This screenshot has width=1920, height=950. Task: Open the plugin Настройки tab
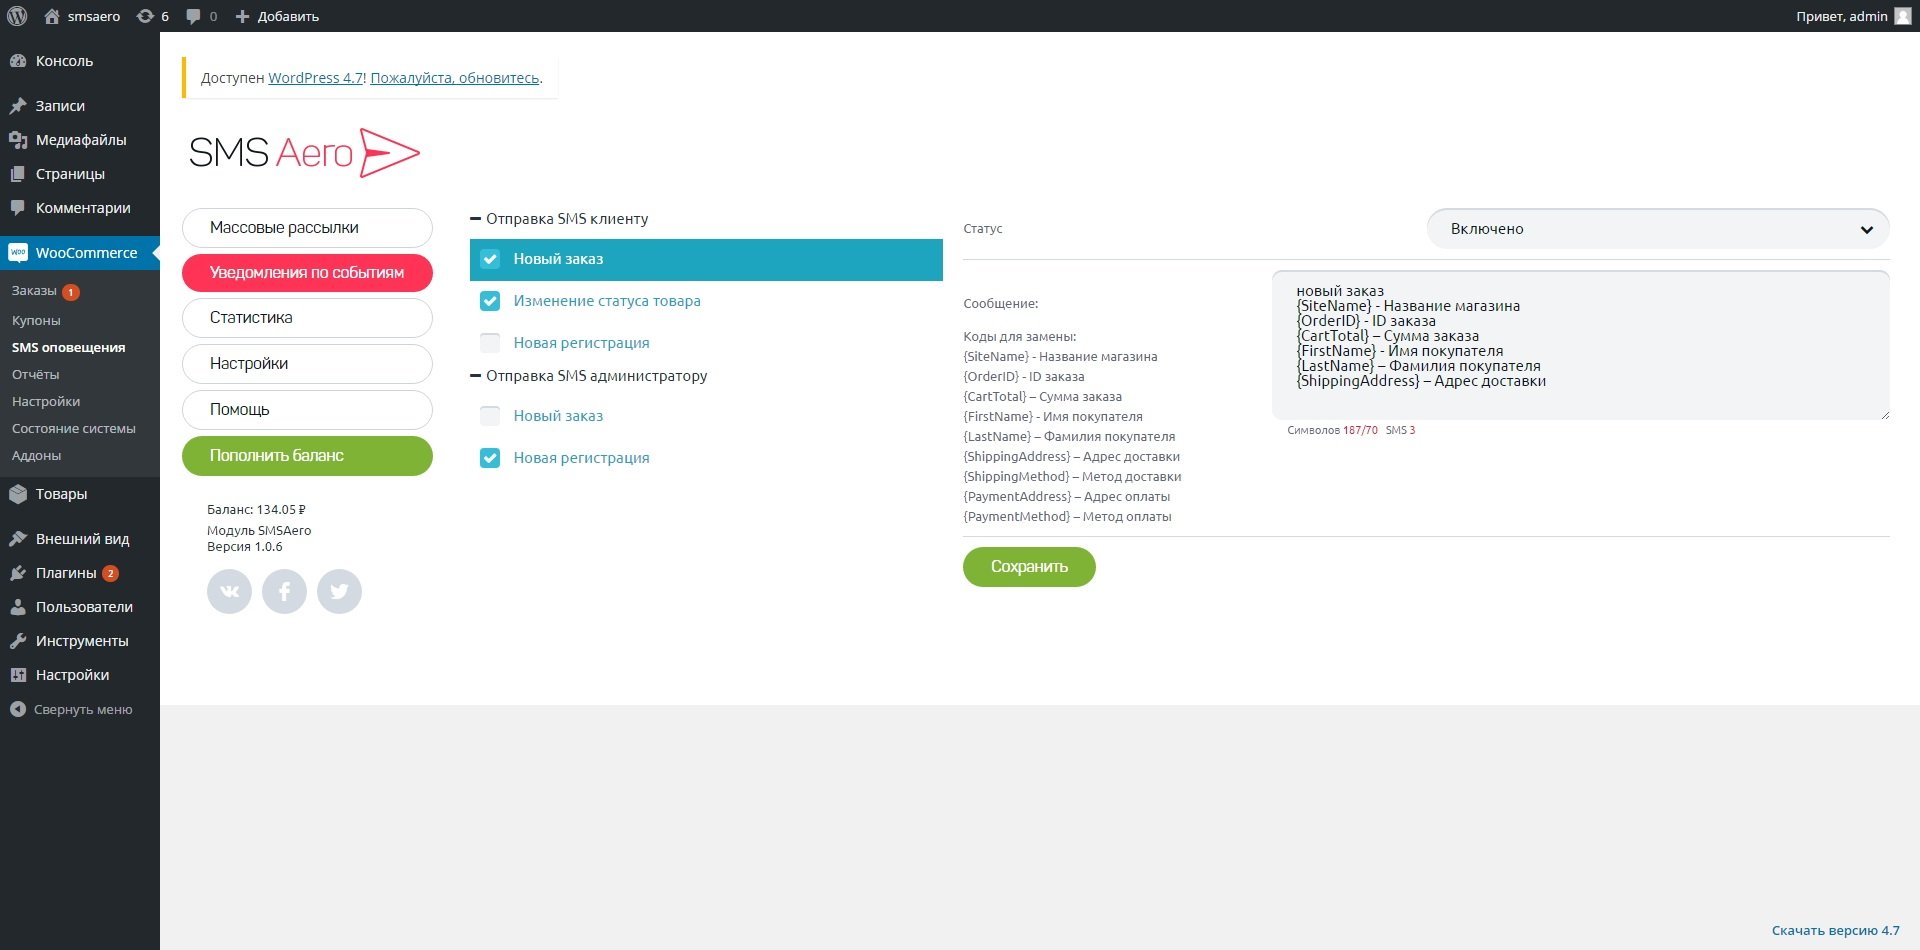click(x=307, y=364)
